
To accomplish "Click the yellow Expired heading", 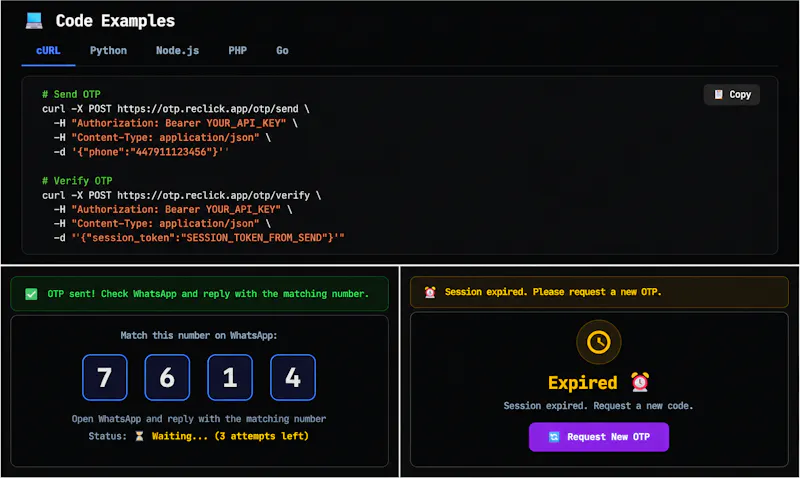I will [x=583, y=383].
